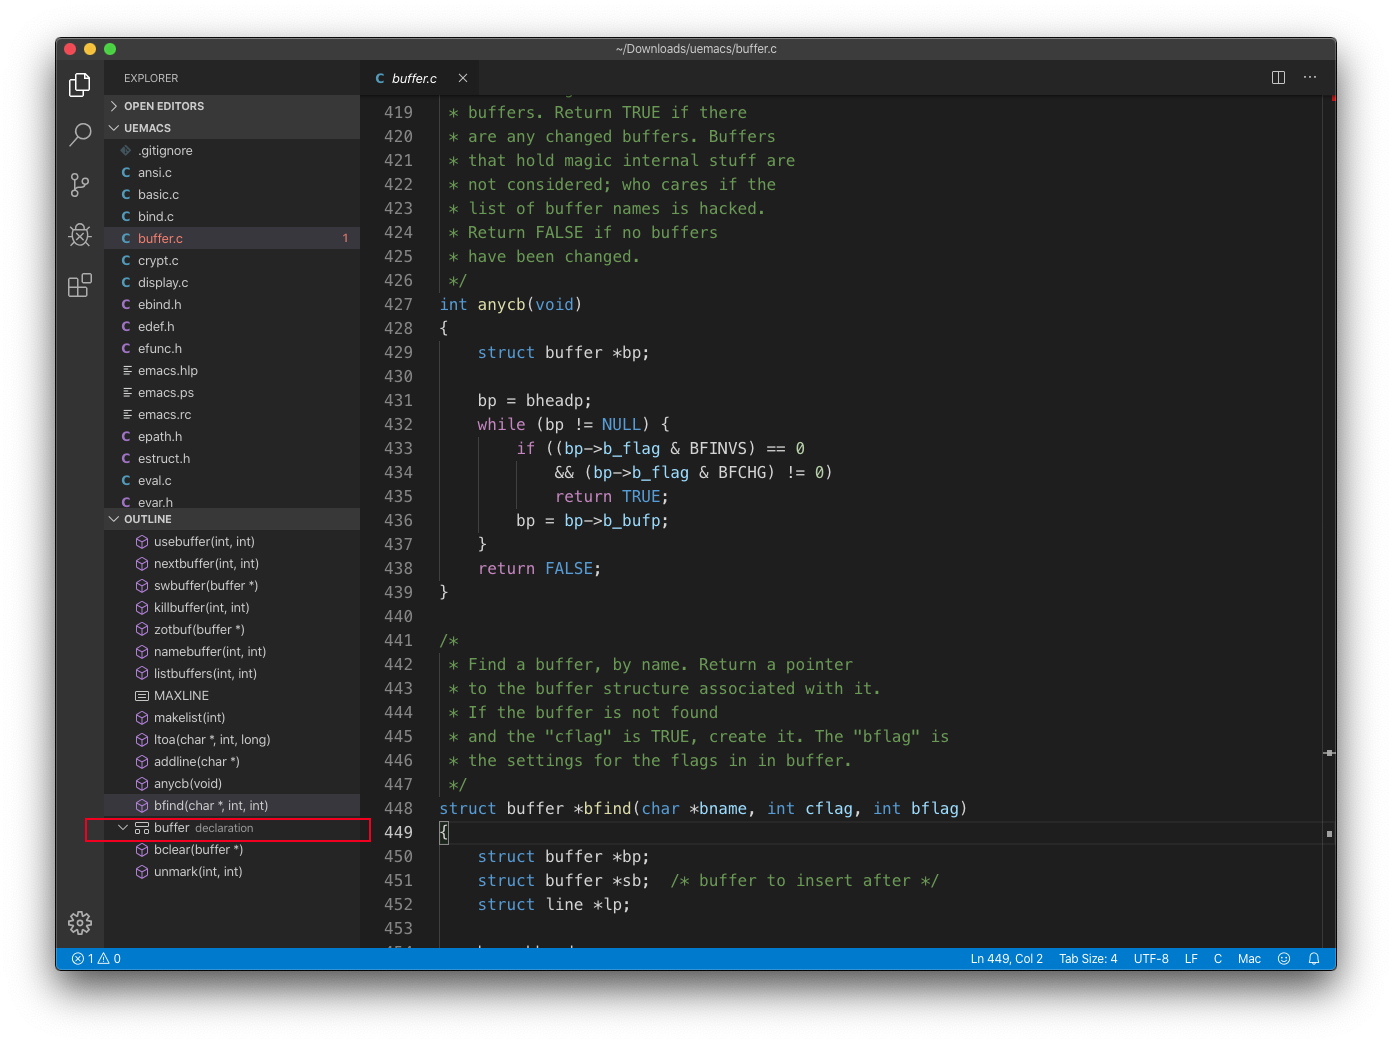1392x1044 pixels.
Task: Change file encoding via UTF-8
Action: pyautogui.click(x=1150, y=958)
